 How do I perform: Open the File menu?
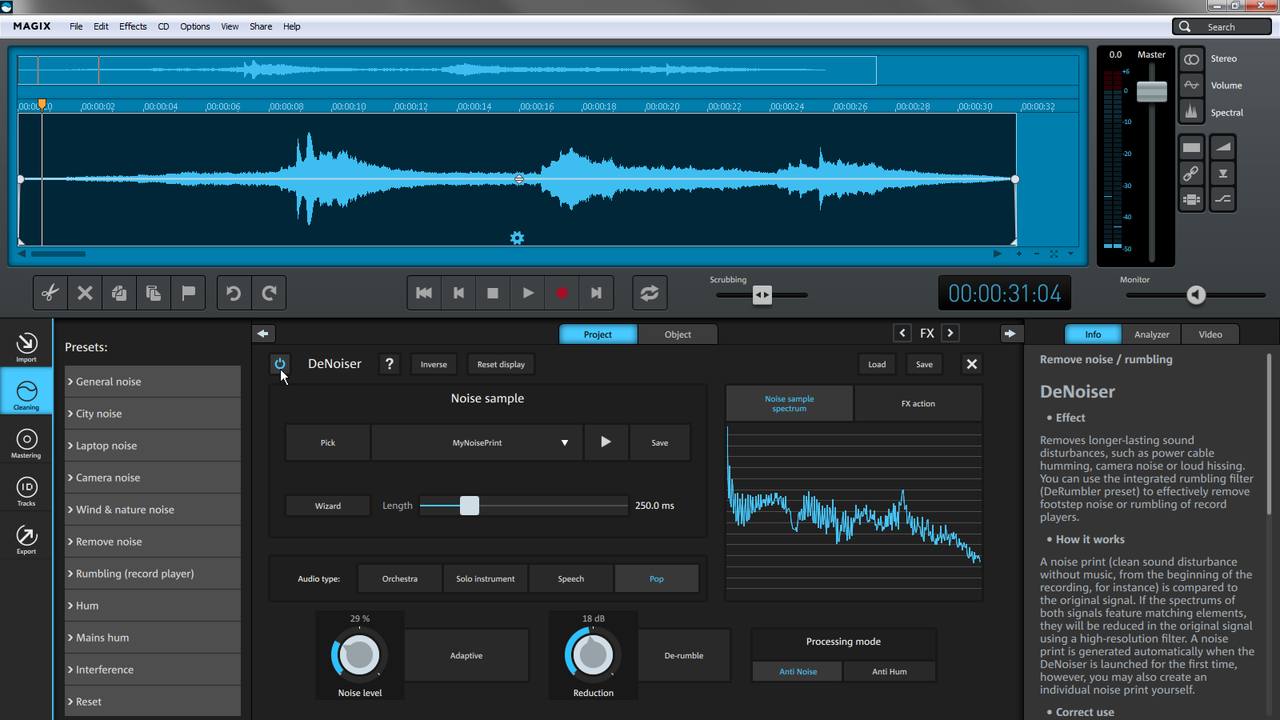[x=76, y=27]
